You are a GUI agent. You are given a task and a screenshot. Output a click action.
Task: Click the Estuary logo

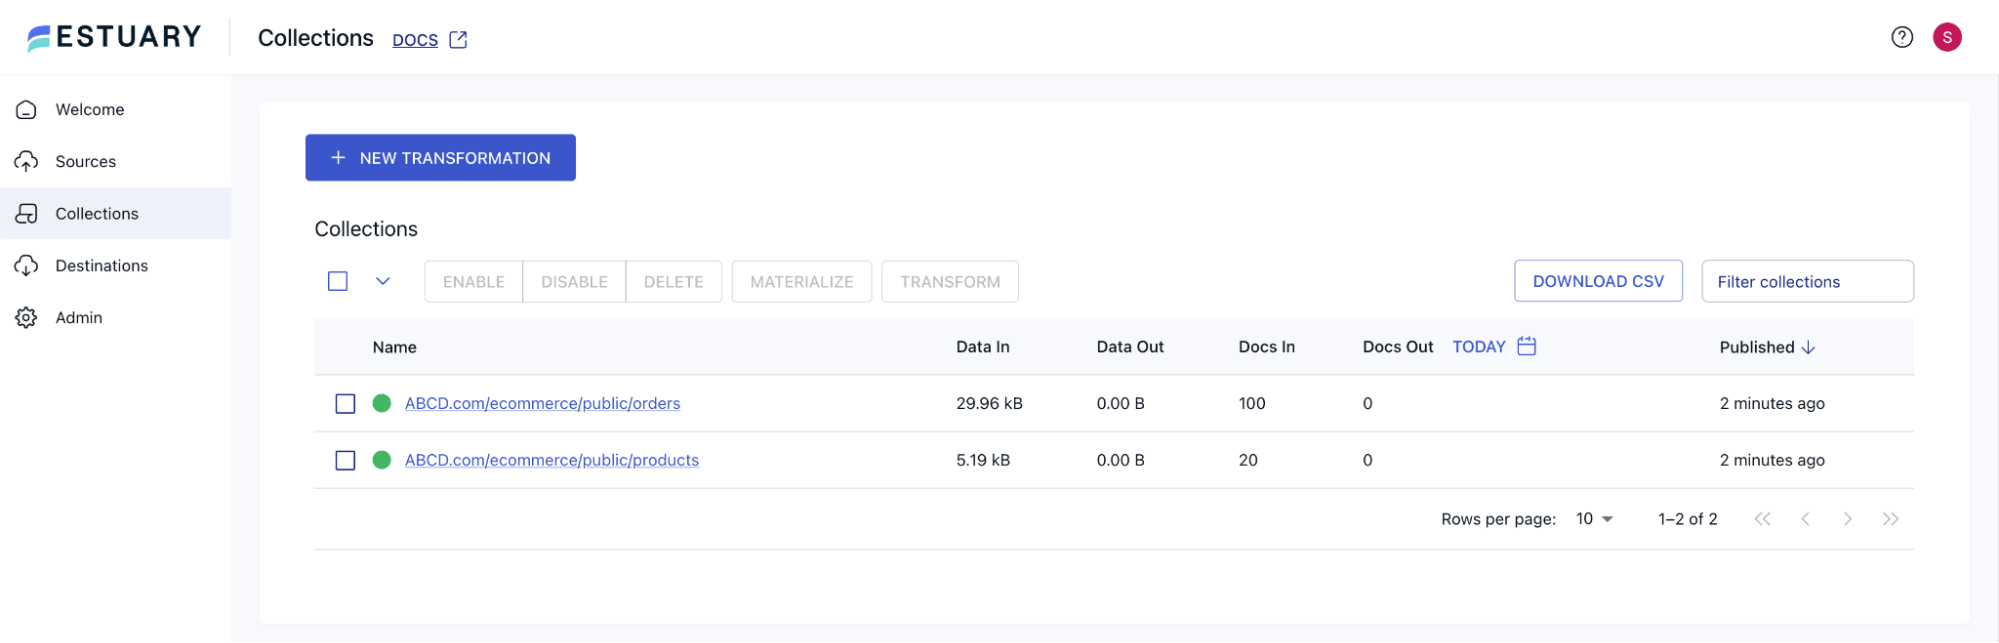click(x=114, y=37)
